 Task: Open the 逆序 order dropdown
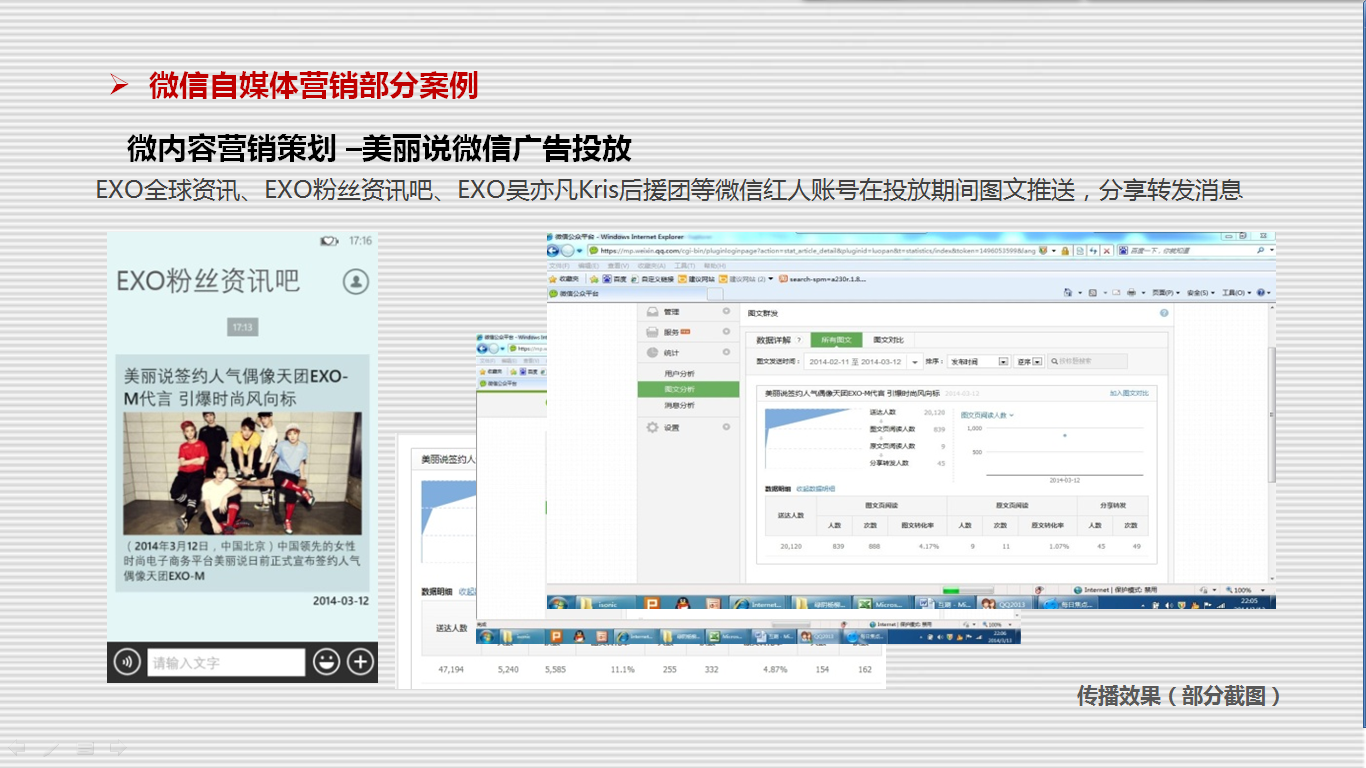(x=1029, y=361)
